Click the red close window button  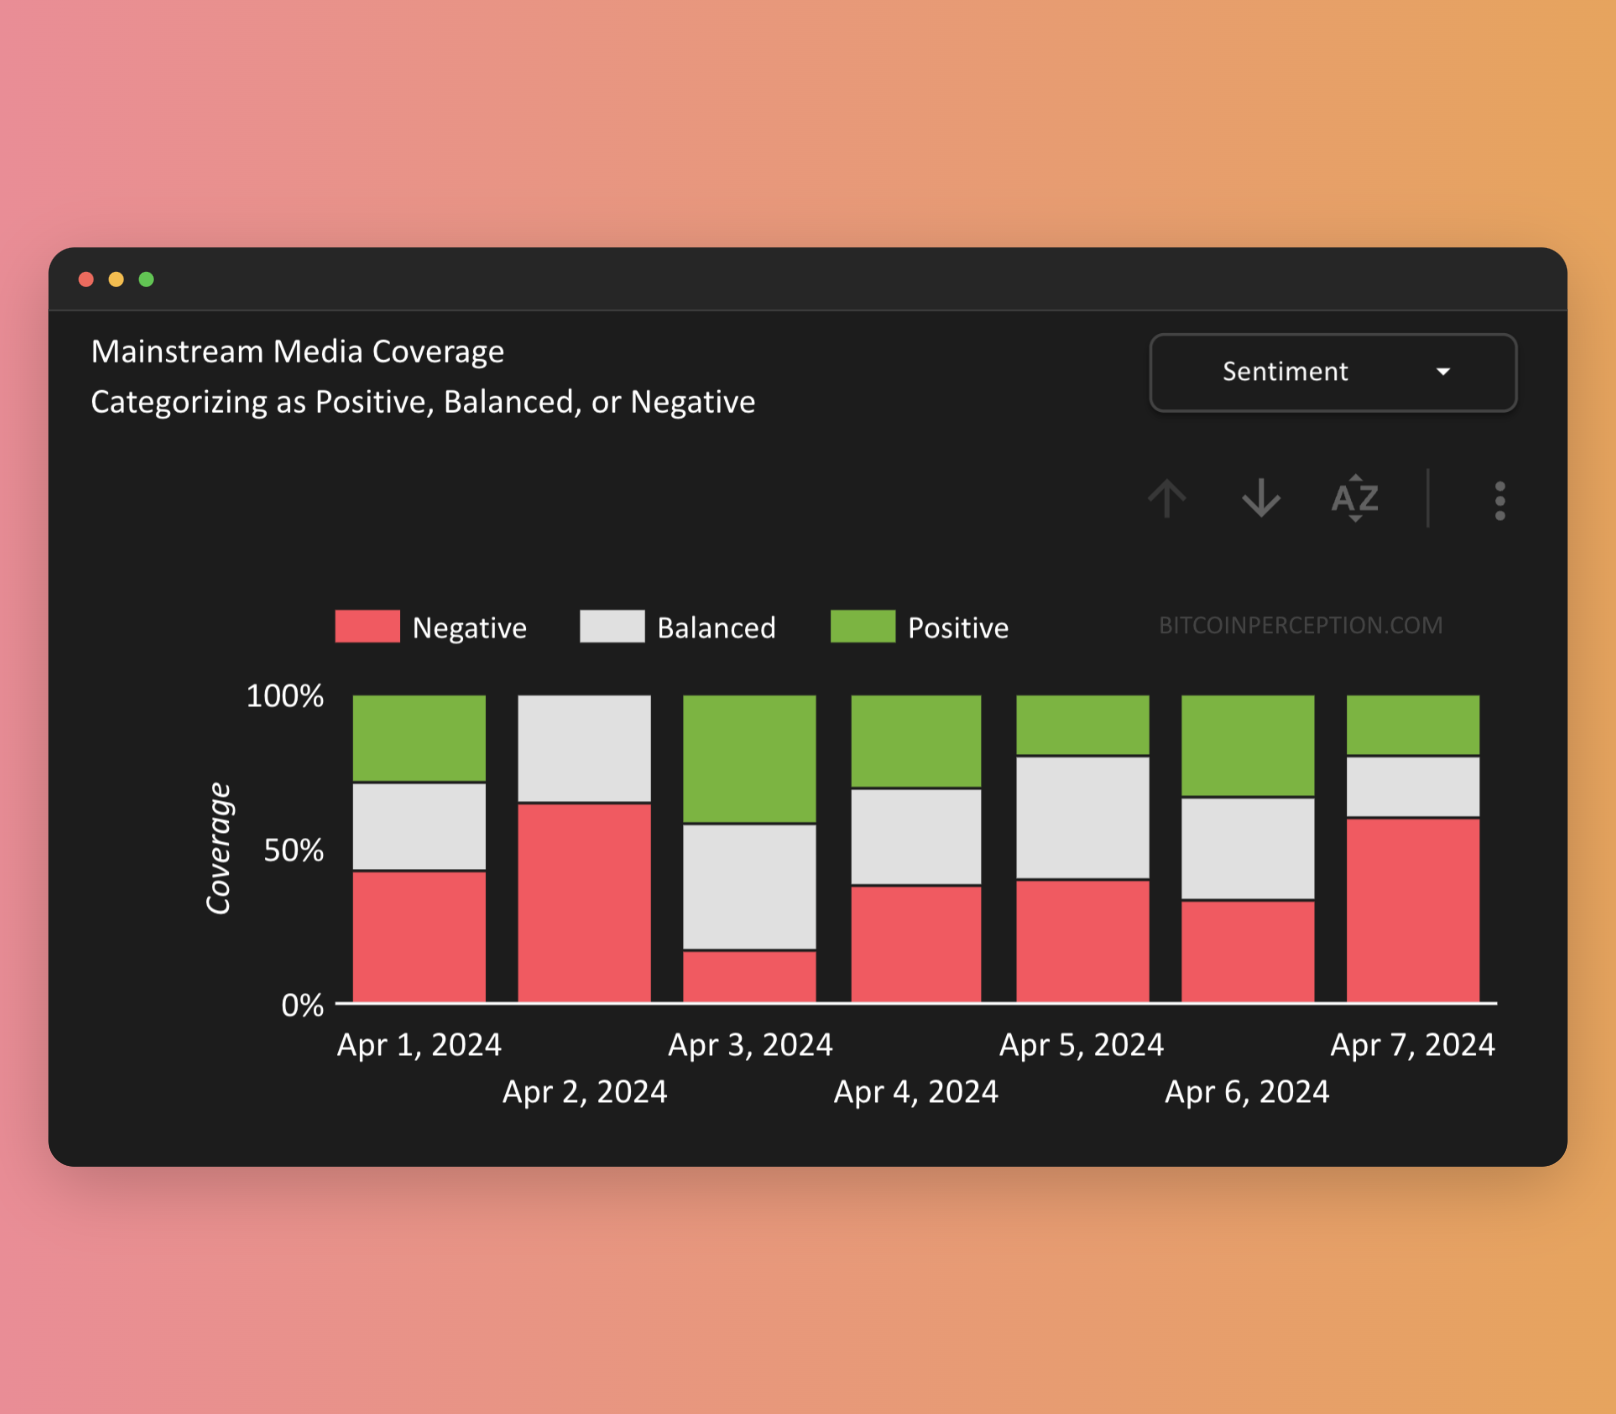coord(86,279)
